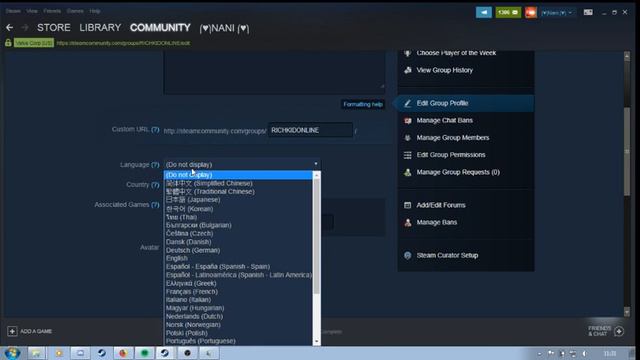Open the Windows Start button

tap(12, 353)
